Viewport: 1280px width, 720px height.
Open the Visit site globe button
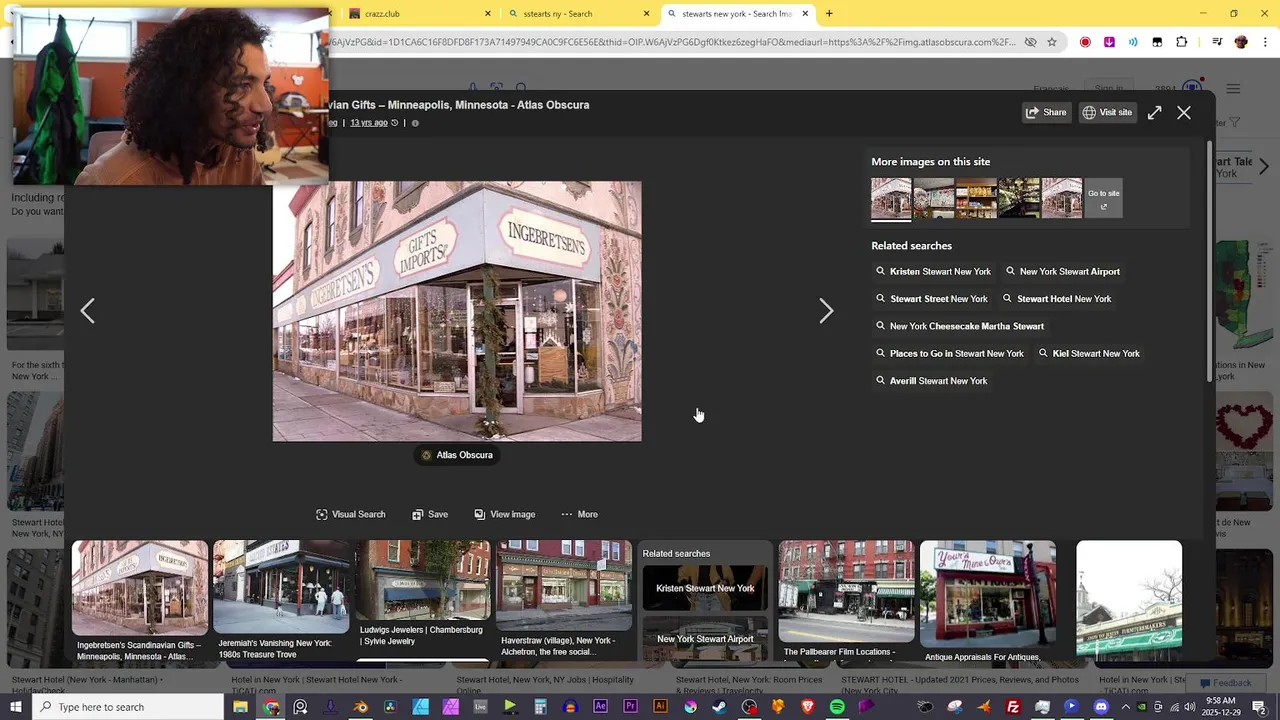[1107, 112]
